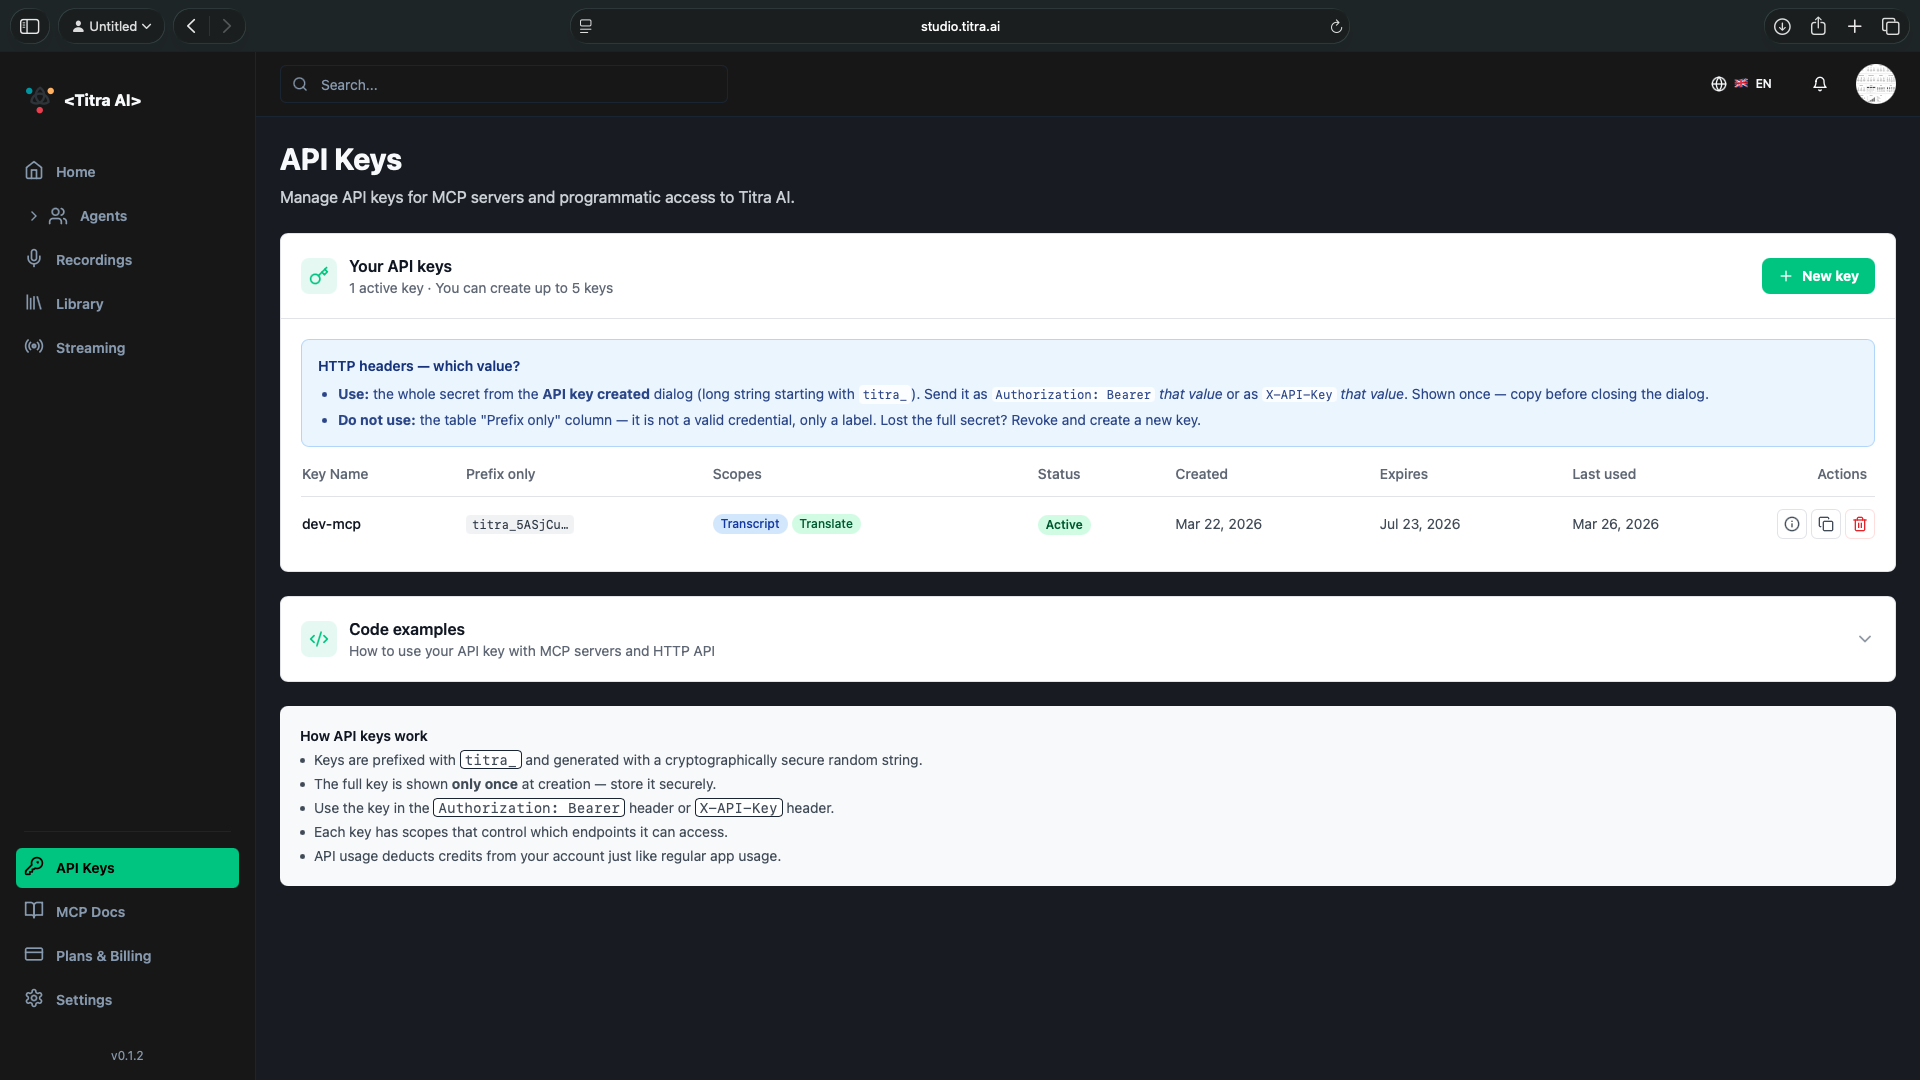View info for dev-mcp key
1920x1080 pixels.
pyautogui.click(x=1791, y=524)
